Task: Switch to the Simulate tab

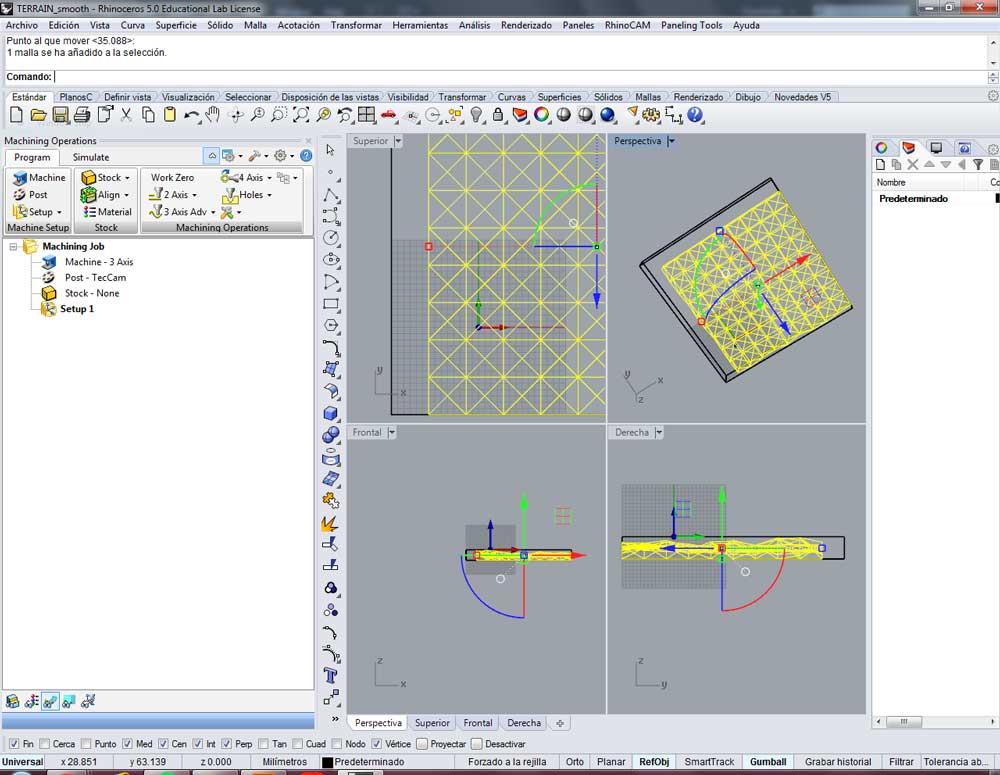Action: click(91, 157)
